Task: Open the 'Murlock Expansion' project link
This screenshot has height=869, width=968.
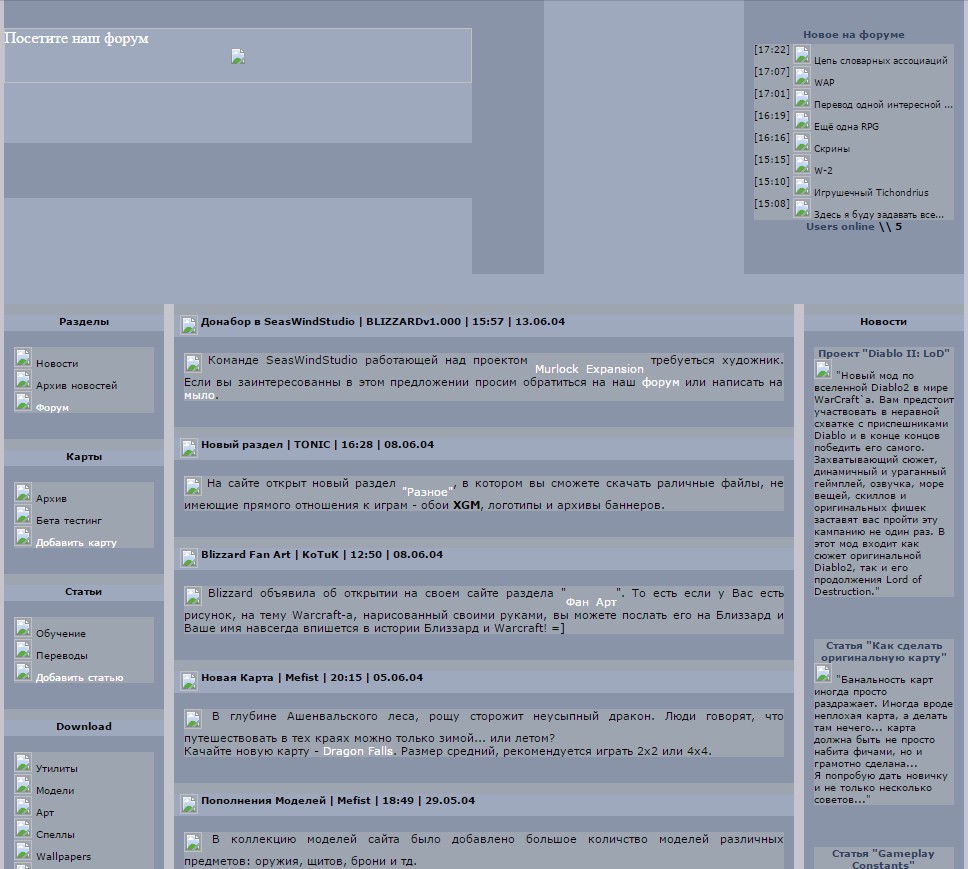Action: (589, 369)
